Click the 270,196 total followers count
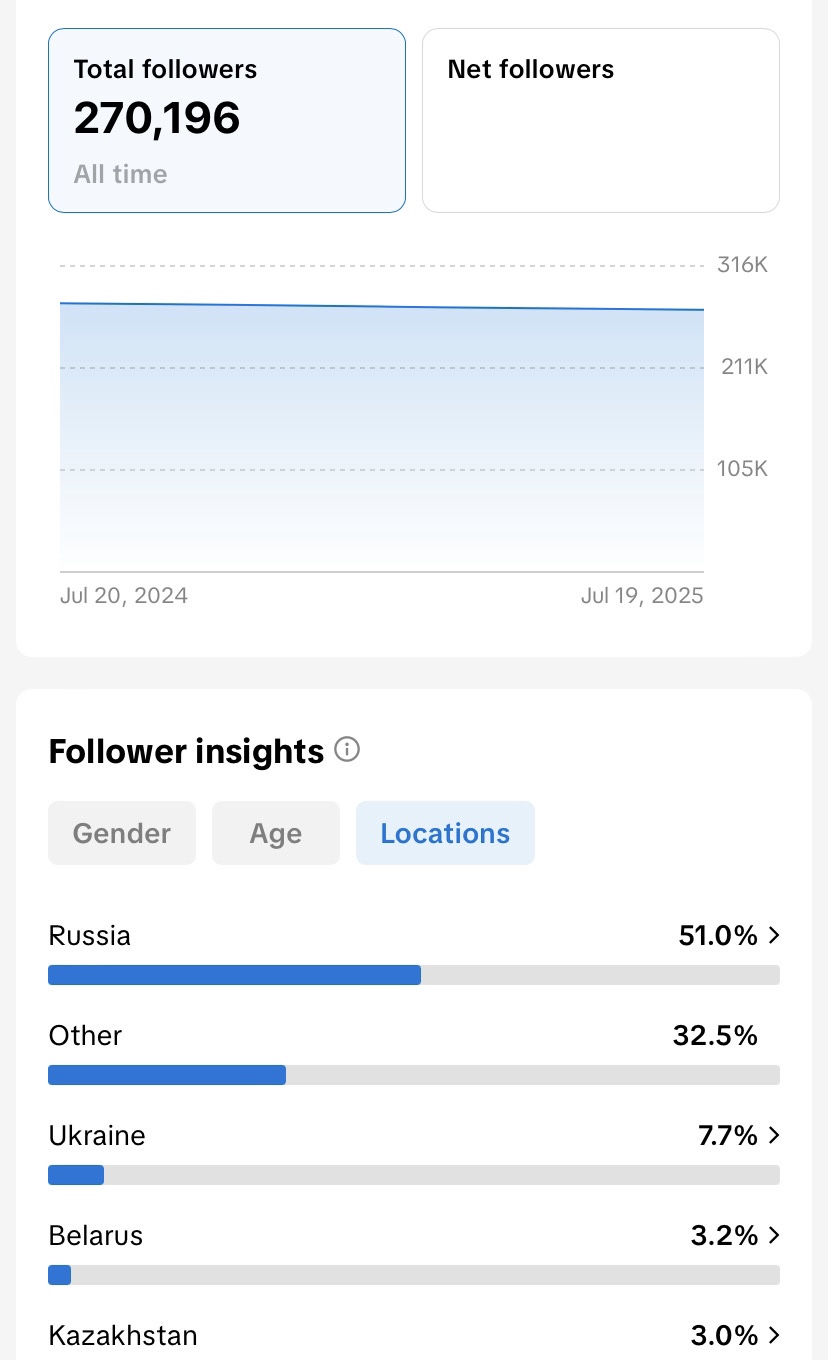 point(157,119)
